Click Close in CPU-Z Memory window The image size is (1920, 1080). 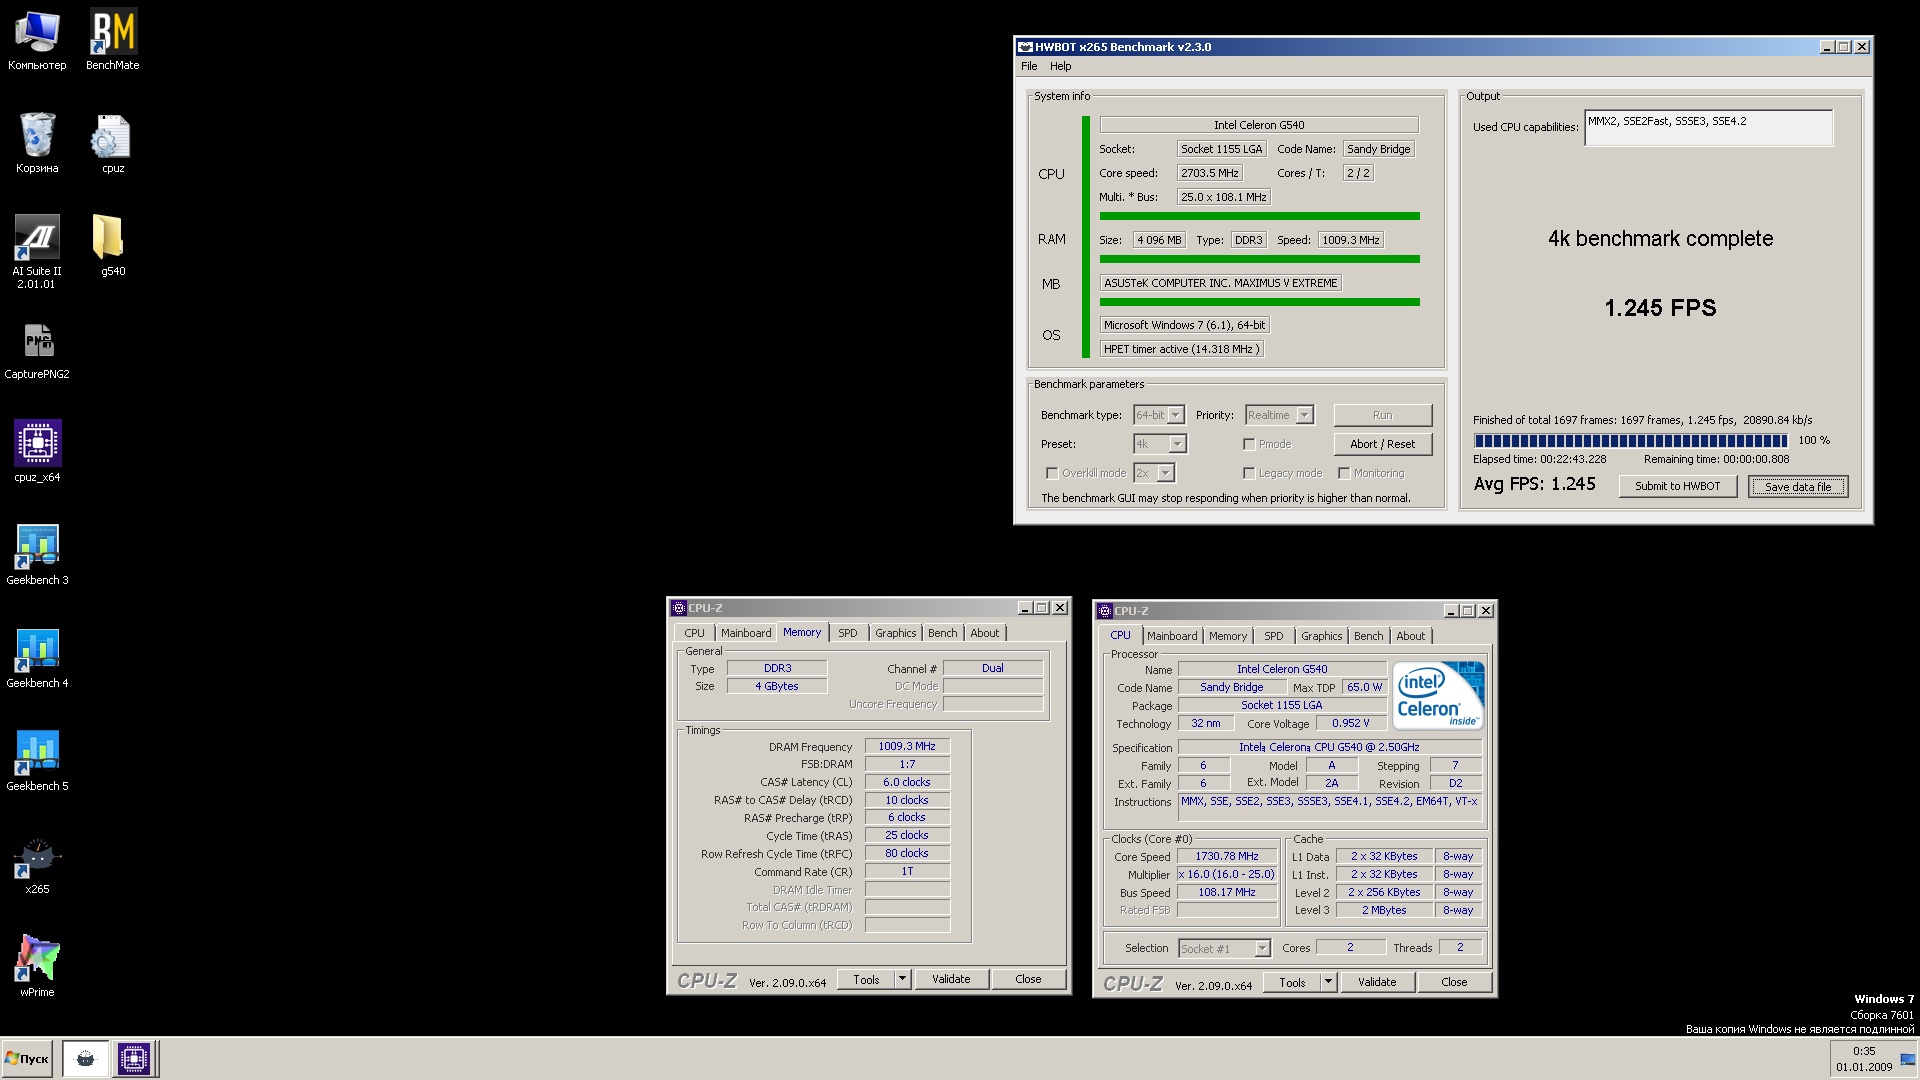pos(1028,979)
